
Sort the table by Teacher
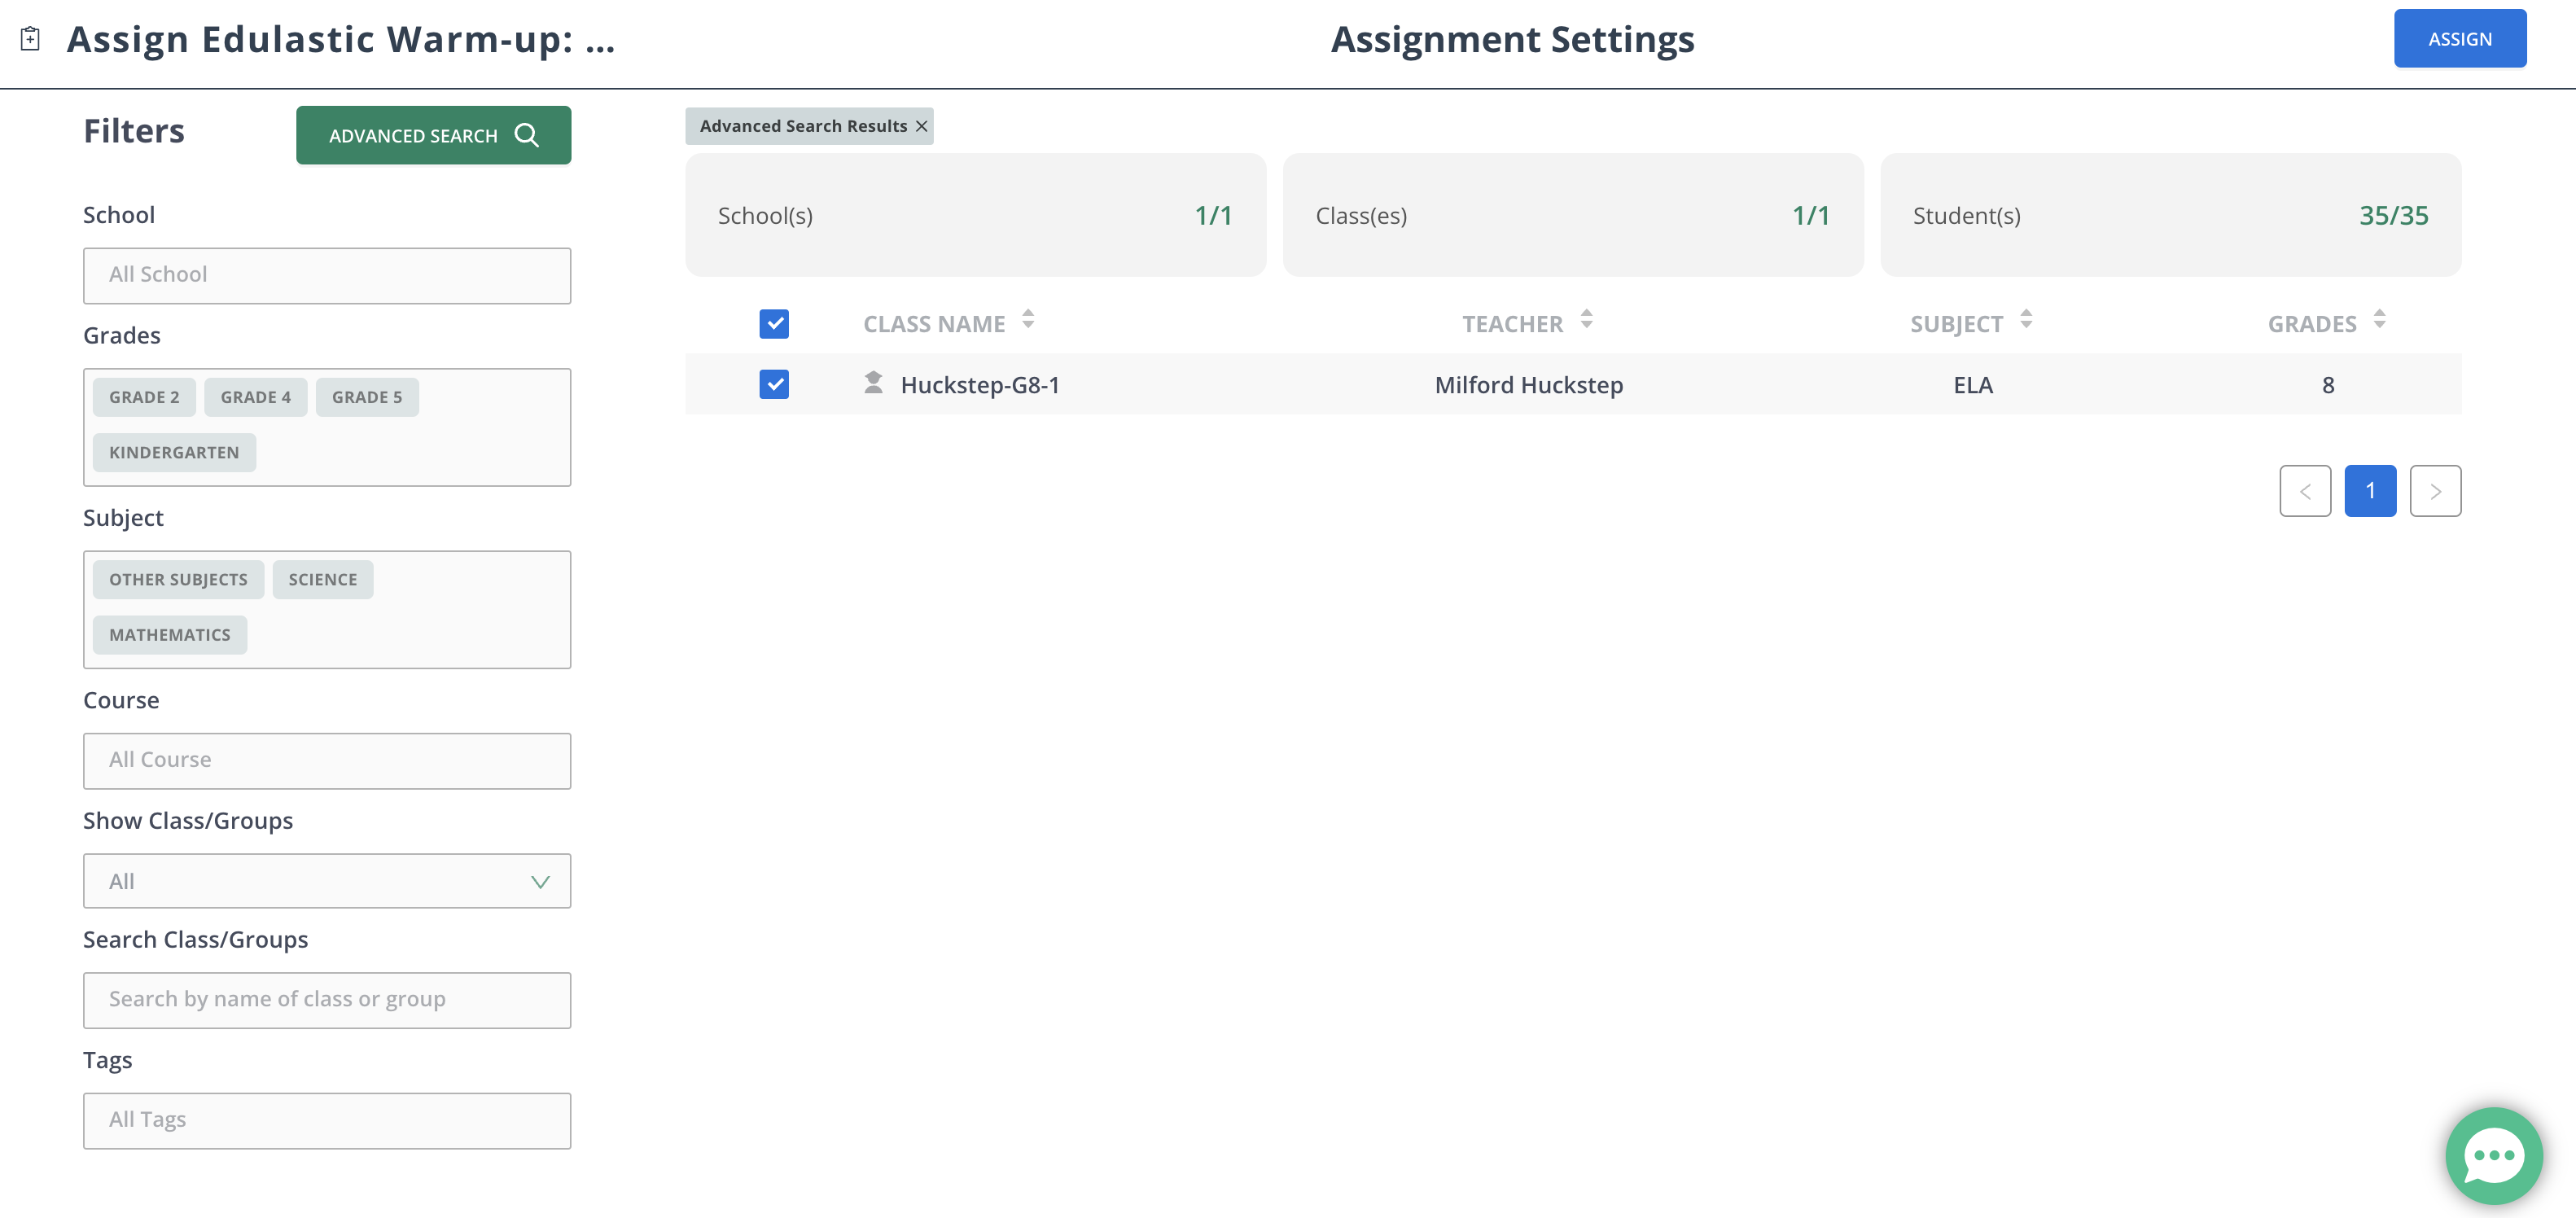click(1586, 321)
